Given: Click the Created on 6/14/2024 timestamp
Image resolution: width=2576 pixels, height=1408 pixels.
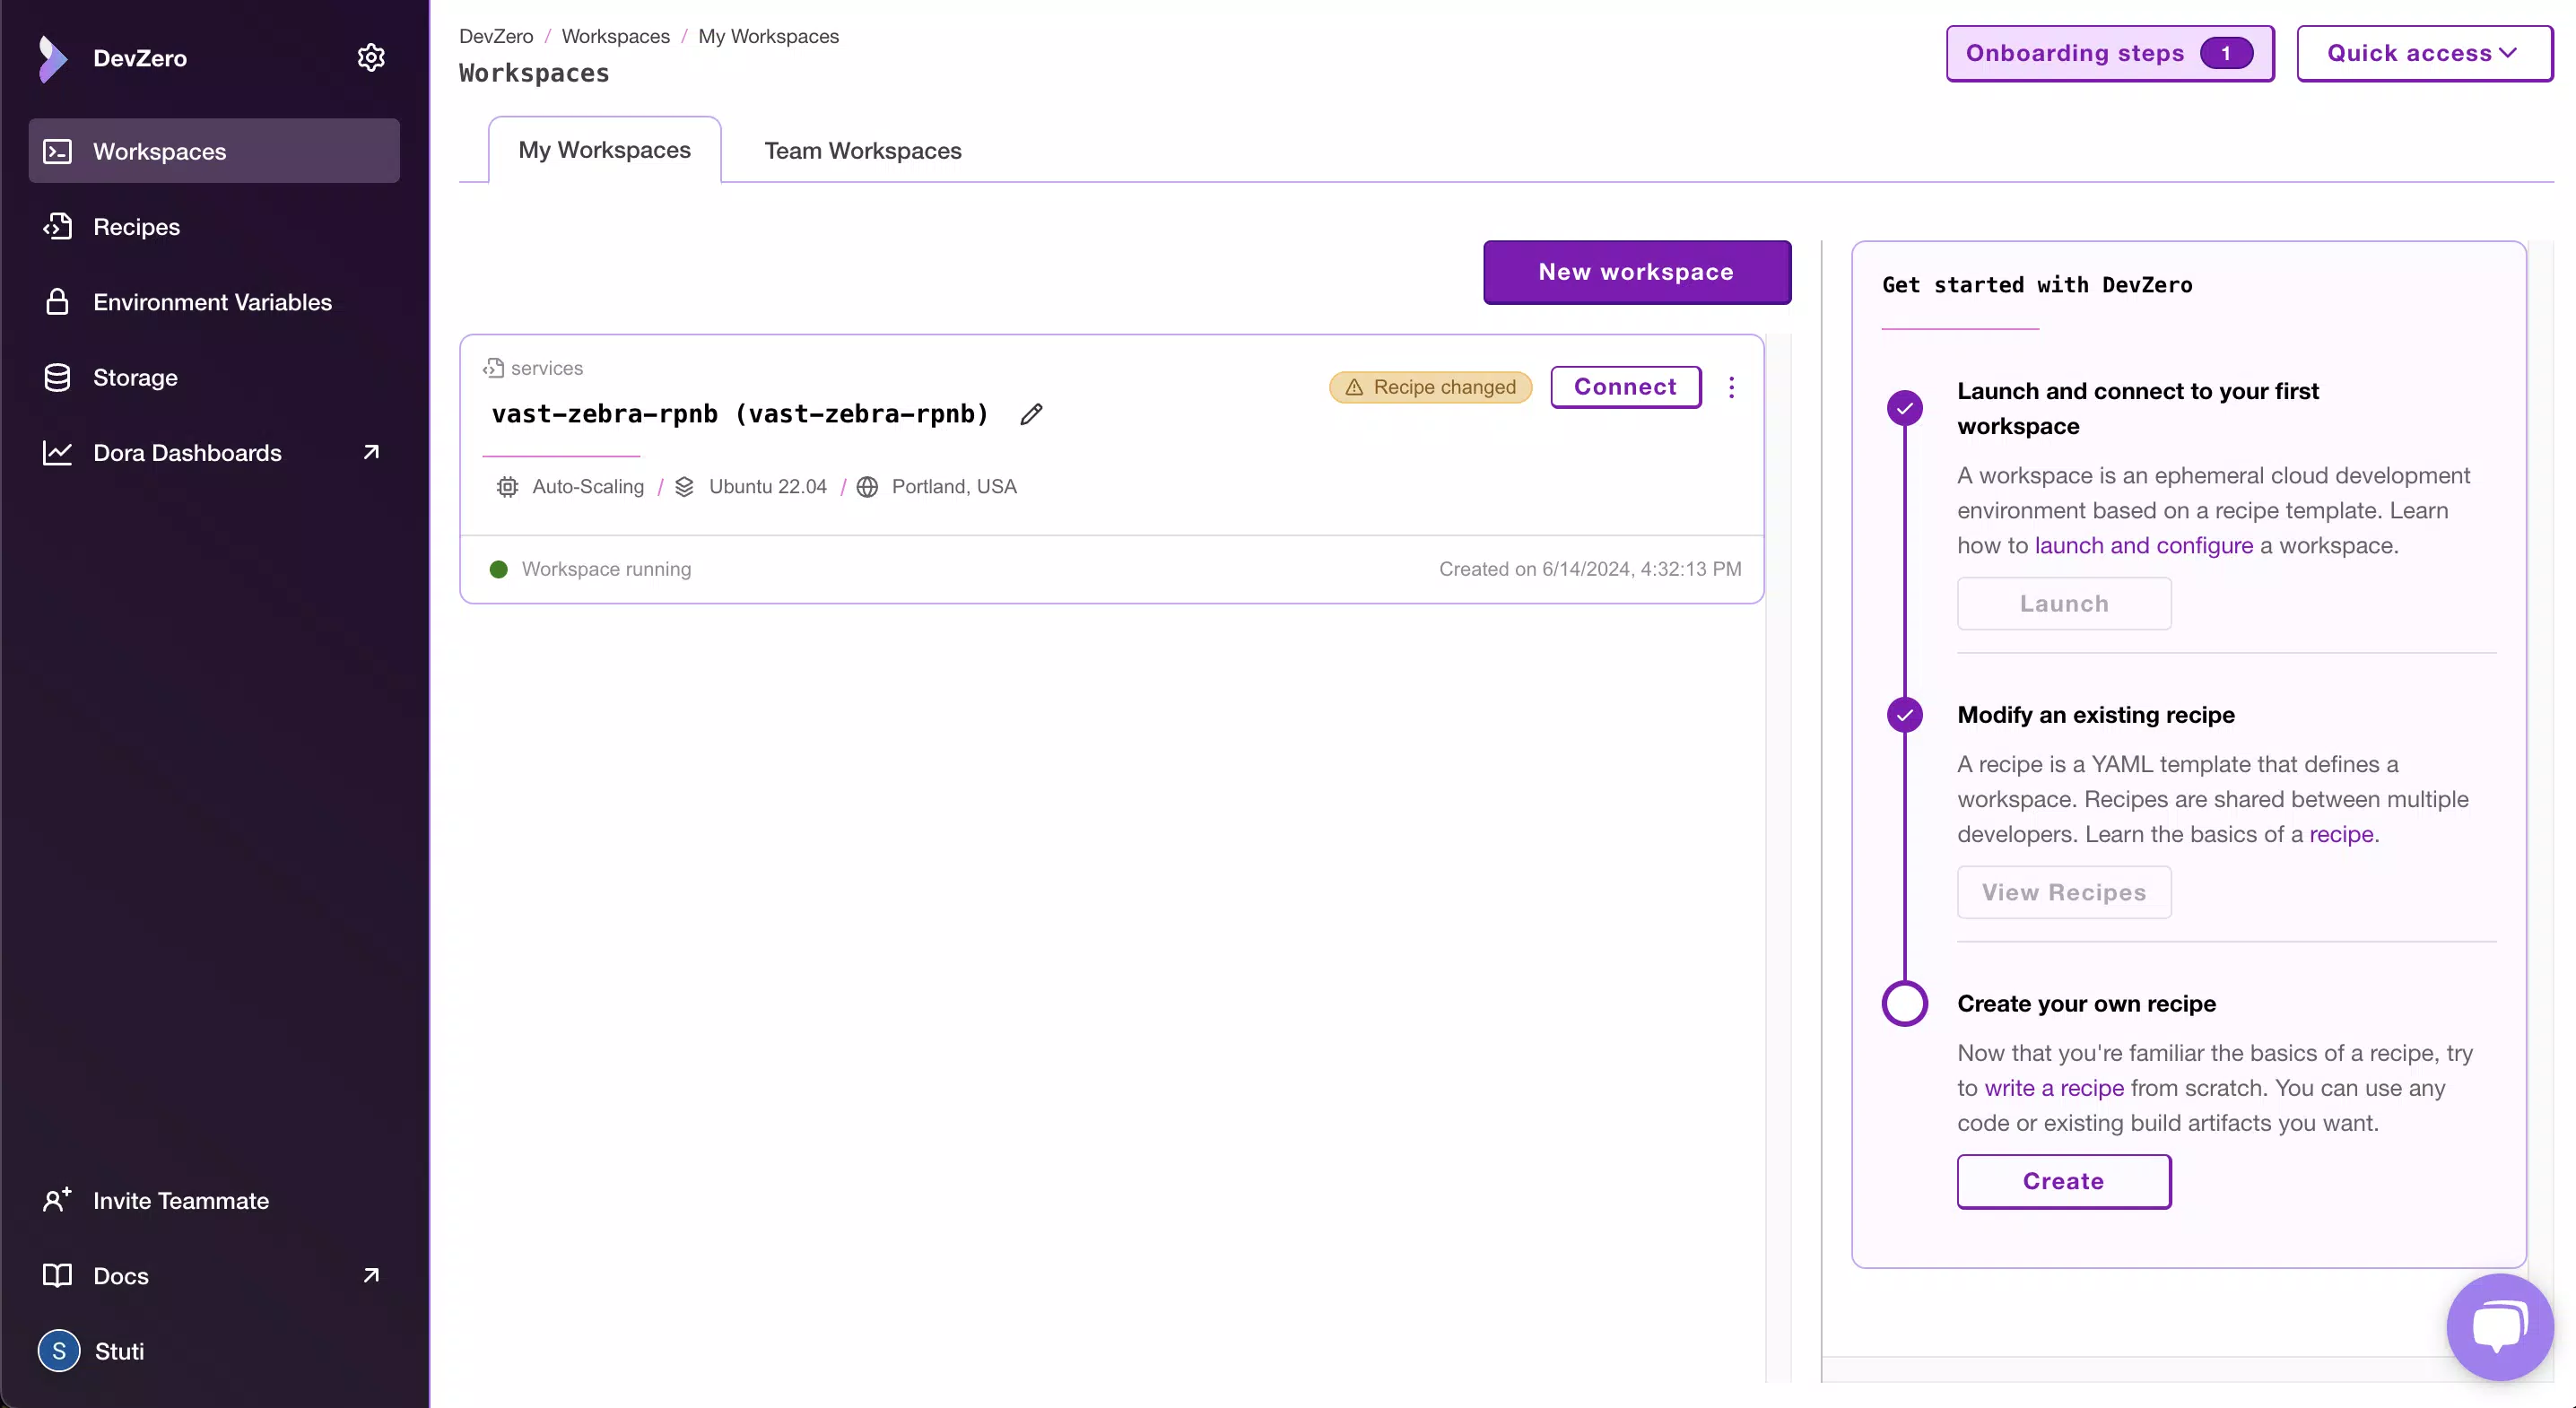Looking at the screenshot, I should pos(1590,569).
